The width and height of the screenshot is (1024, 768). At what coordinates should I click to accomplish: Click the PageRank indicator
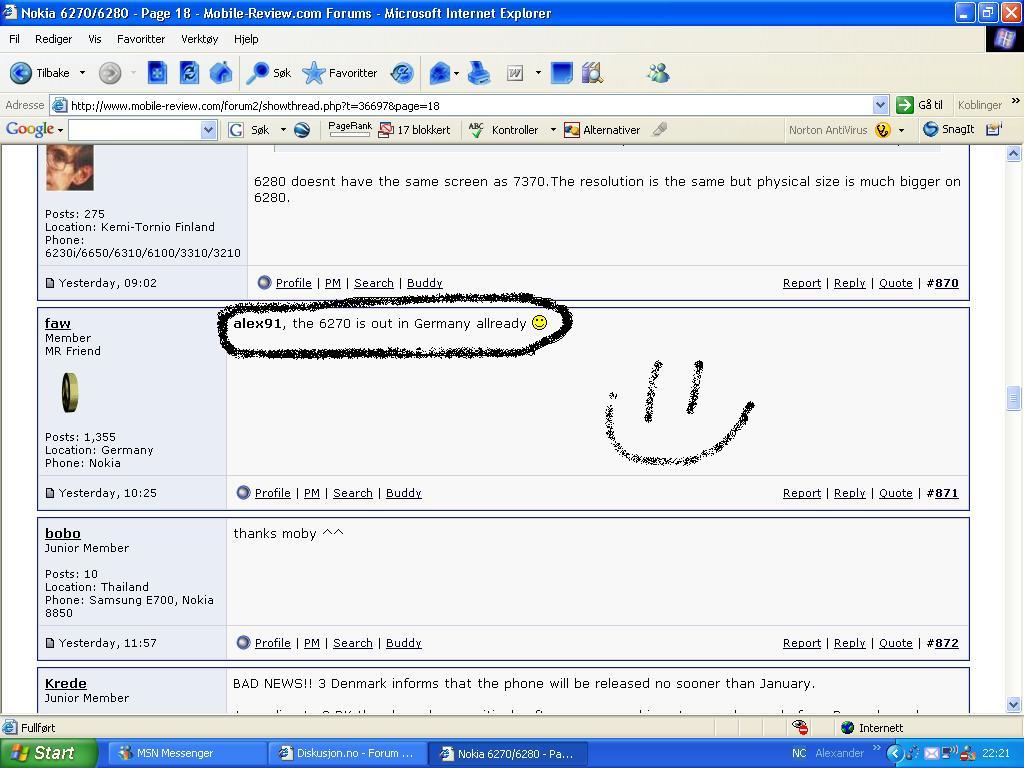tap(350, 129)
